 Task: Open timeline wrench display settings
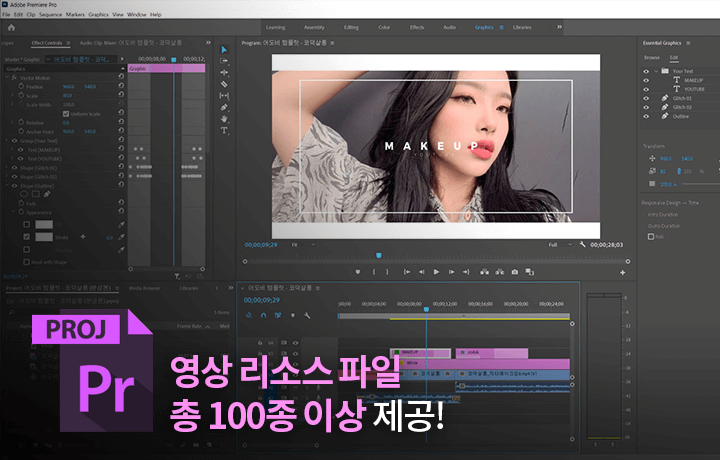(307, 315)
